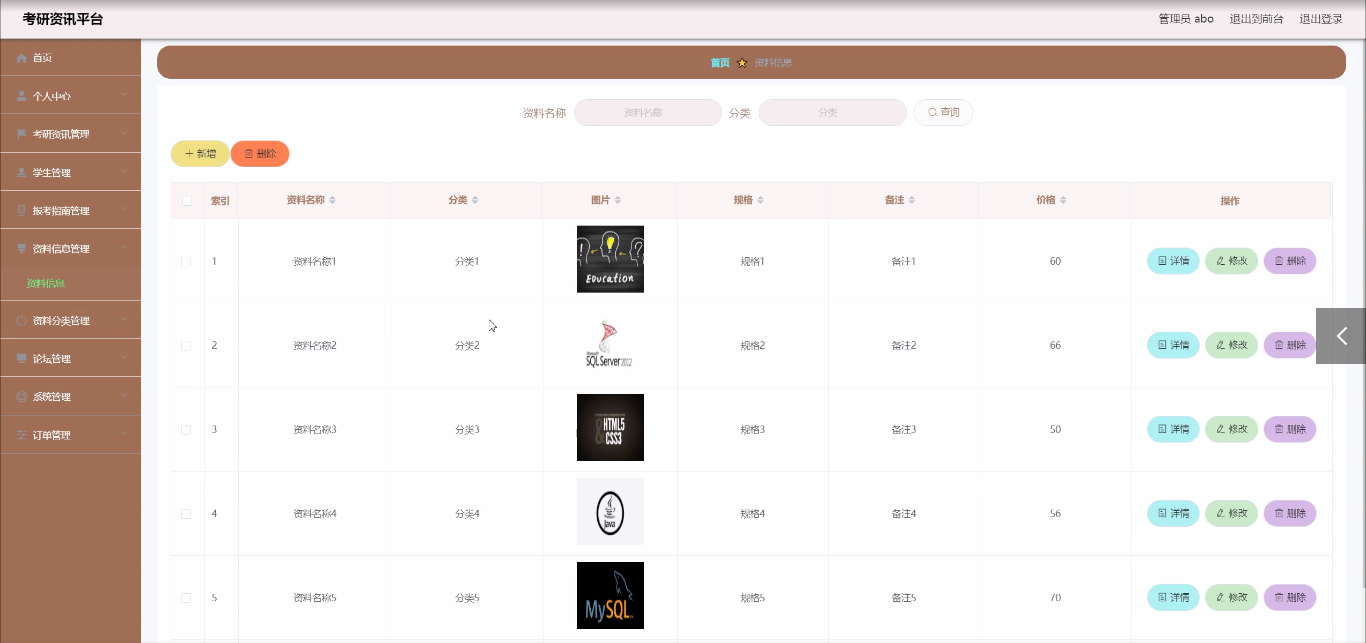
Task: Click the SQL Server thumbnail in row 2
Action: point(610,343)
